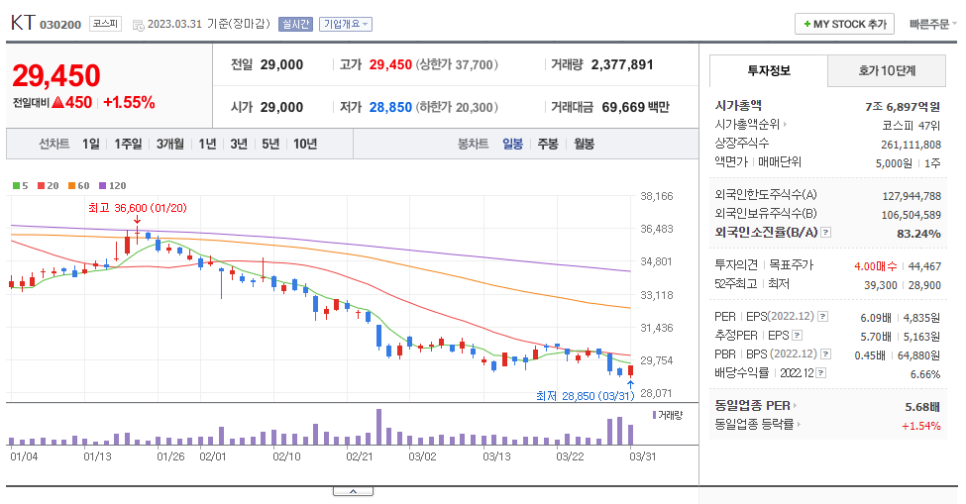Click the 최고 36,600 (01/20) chart marker
The image size is (966, 504).
(x=137, y=208)
